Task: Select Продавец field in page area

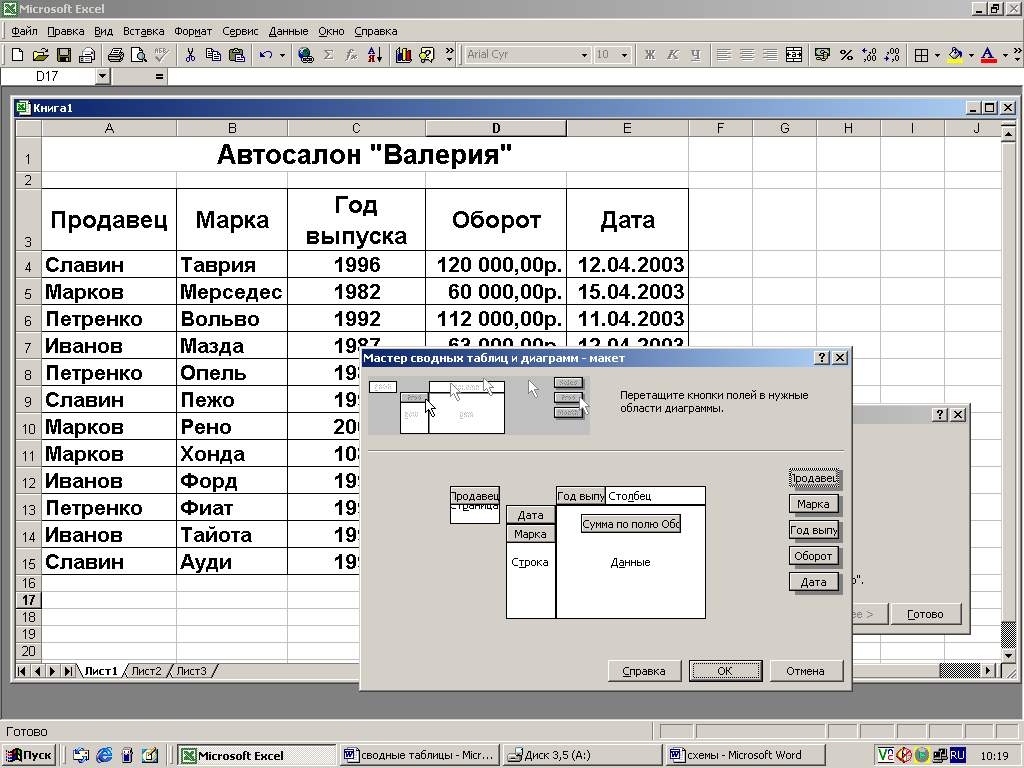Action: (475, 496)
